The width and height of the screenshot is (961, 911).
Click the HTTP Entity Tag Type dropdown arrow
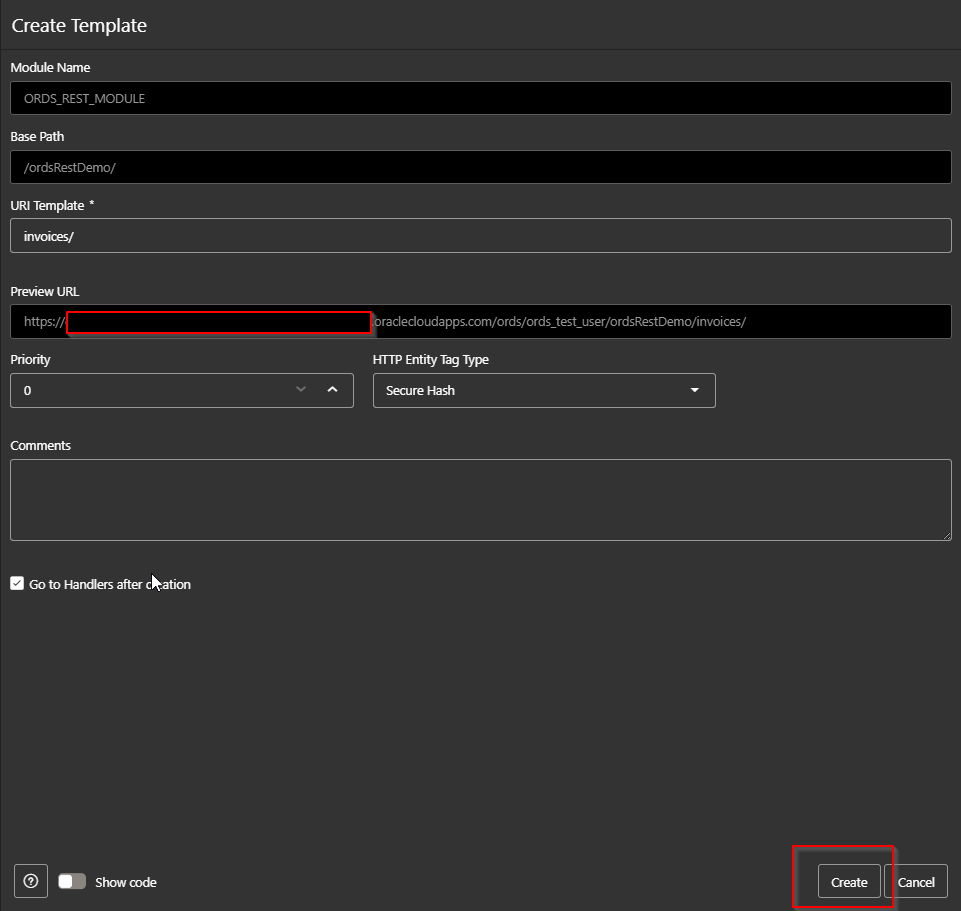pos(695,390)
